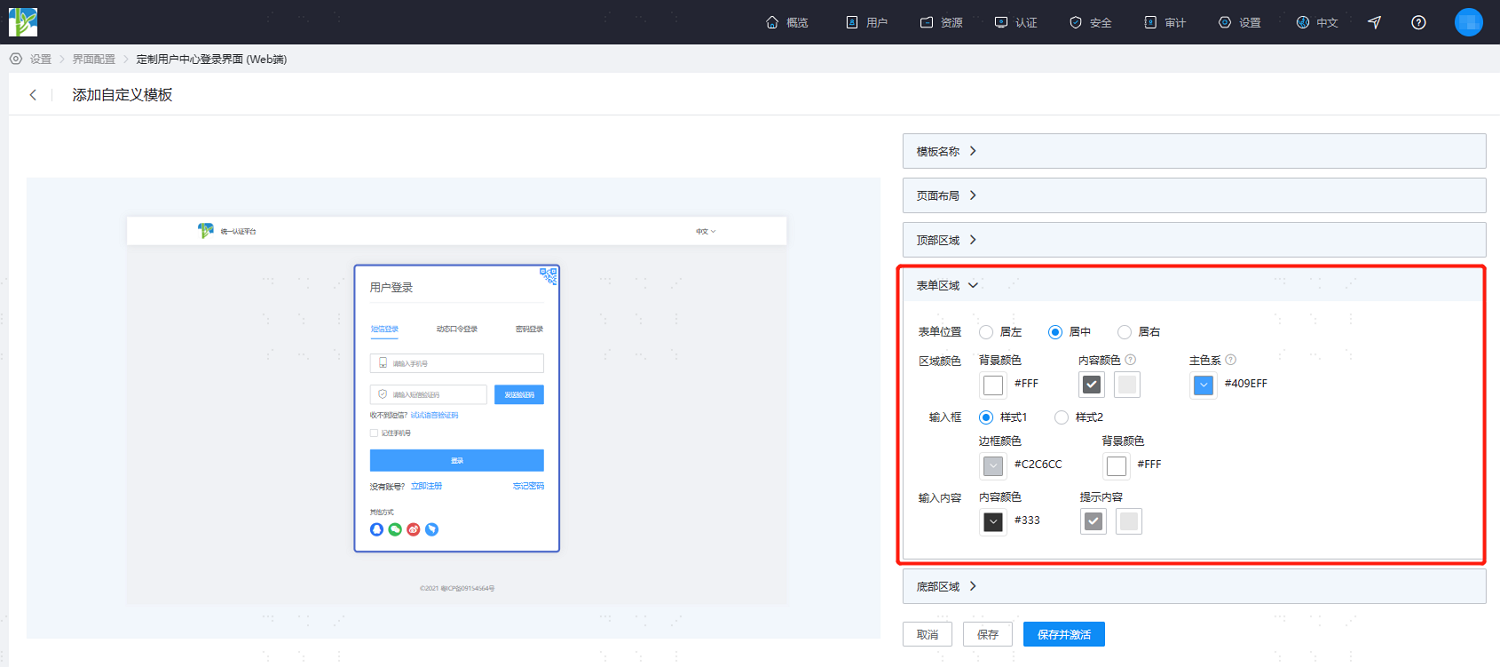Click the help icon beside 内容颜色 under 区域颜色

tap(1131, 360)
